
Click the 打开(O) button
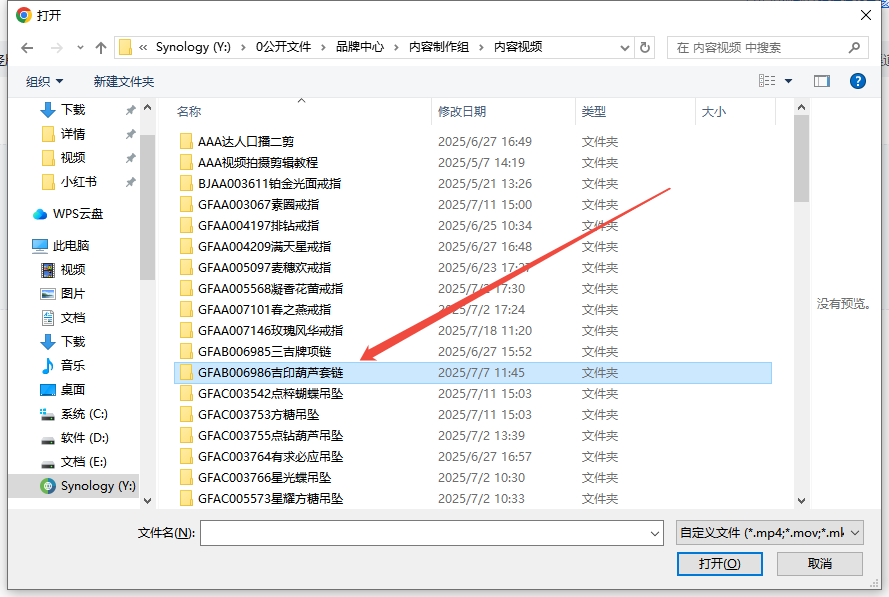tap(721, 564)
